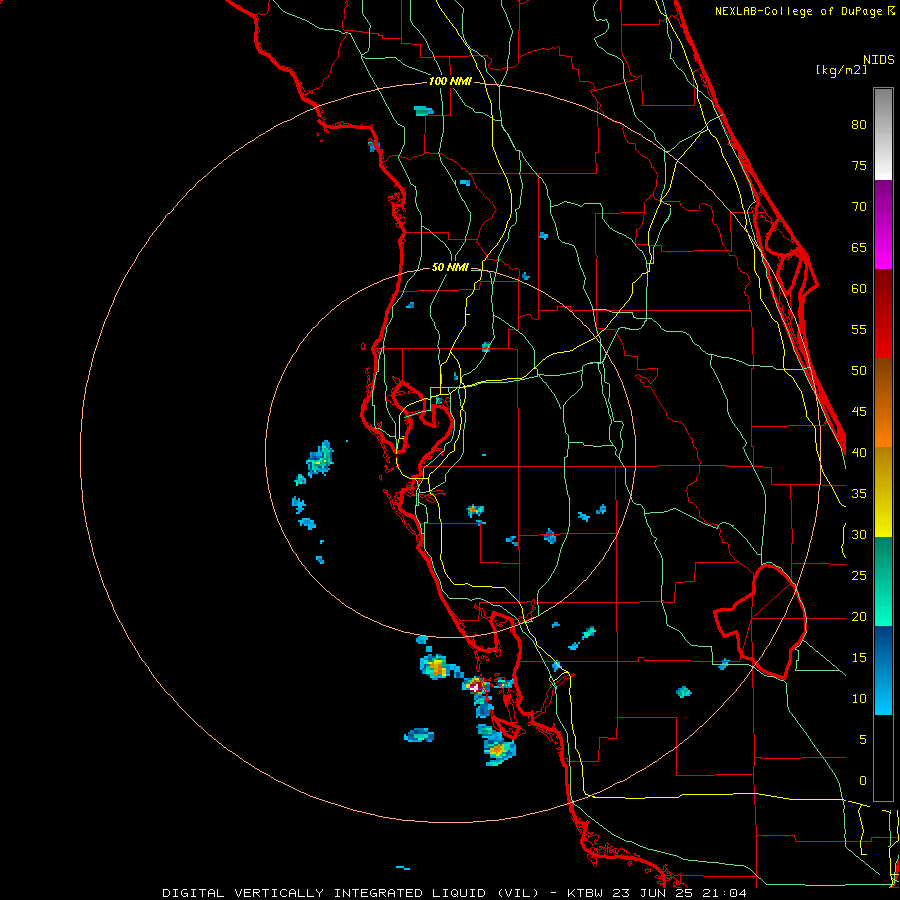The height and width of the screenshot is (900, 900).
Task: Click the NEXLAB-College of DuPage label
Action: (x=800, y=11)
